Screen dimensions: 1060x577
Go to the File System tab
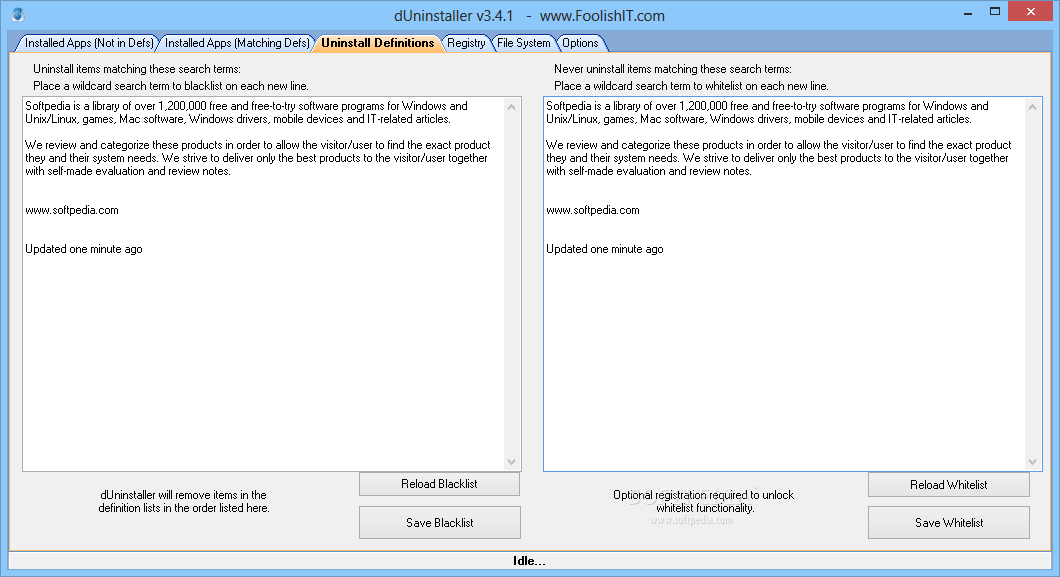point(524,43)
